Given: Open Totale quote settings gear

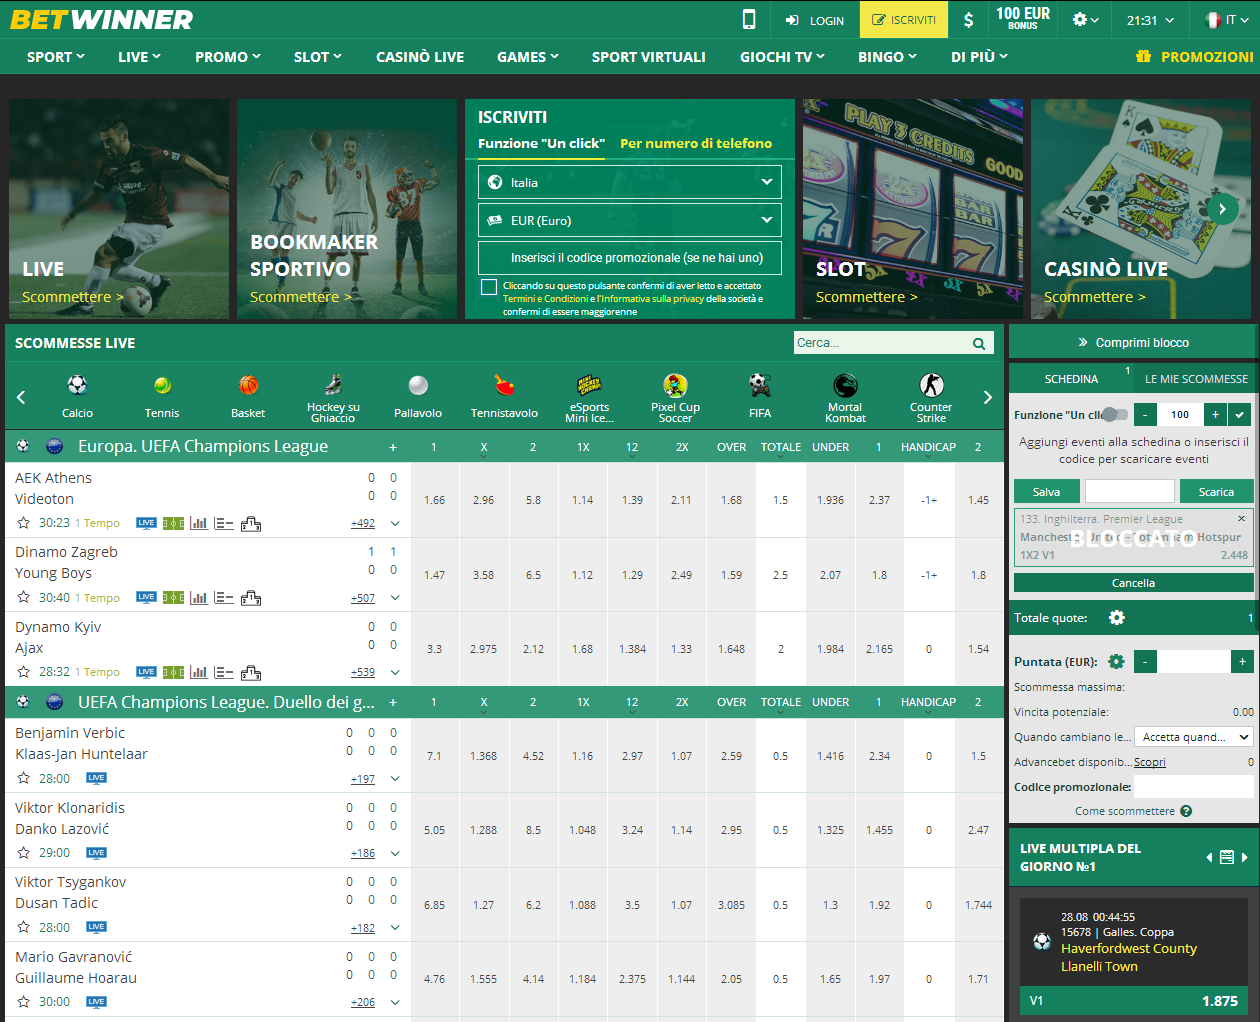Looking at the screenshot, I should 1117,618.
